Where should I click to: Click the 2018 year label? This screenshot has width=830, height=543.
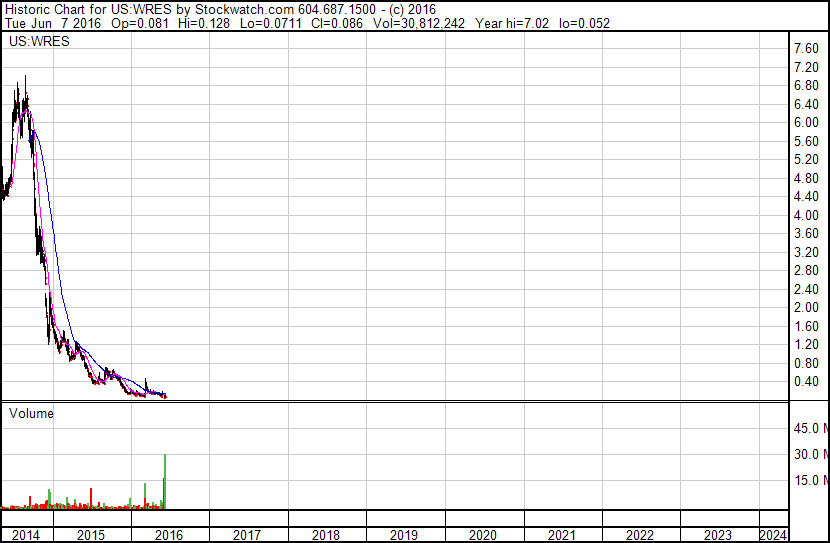[326, 536]
